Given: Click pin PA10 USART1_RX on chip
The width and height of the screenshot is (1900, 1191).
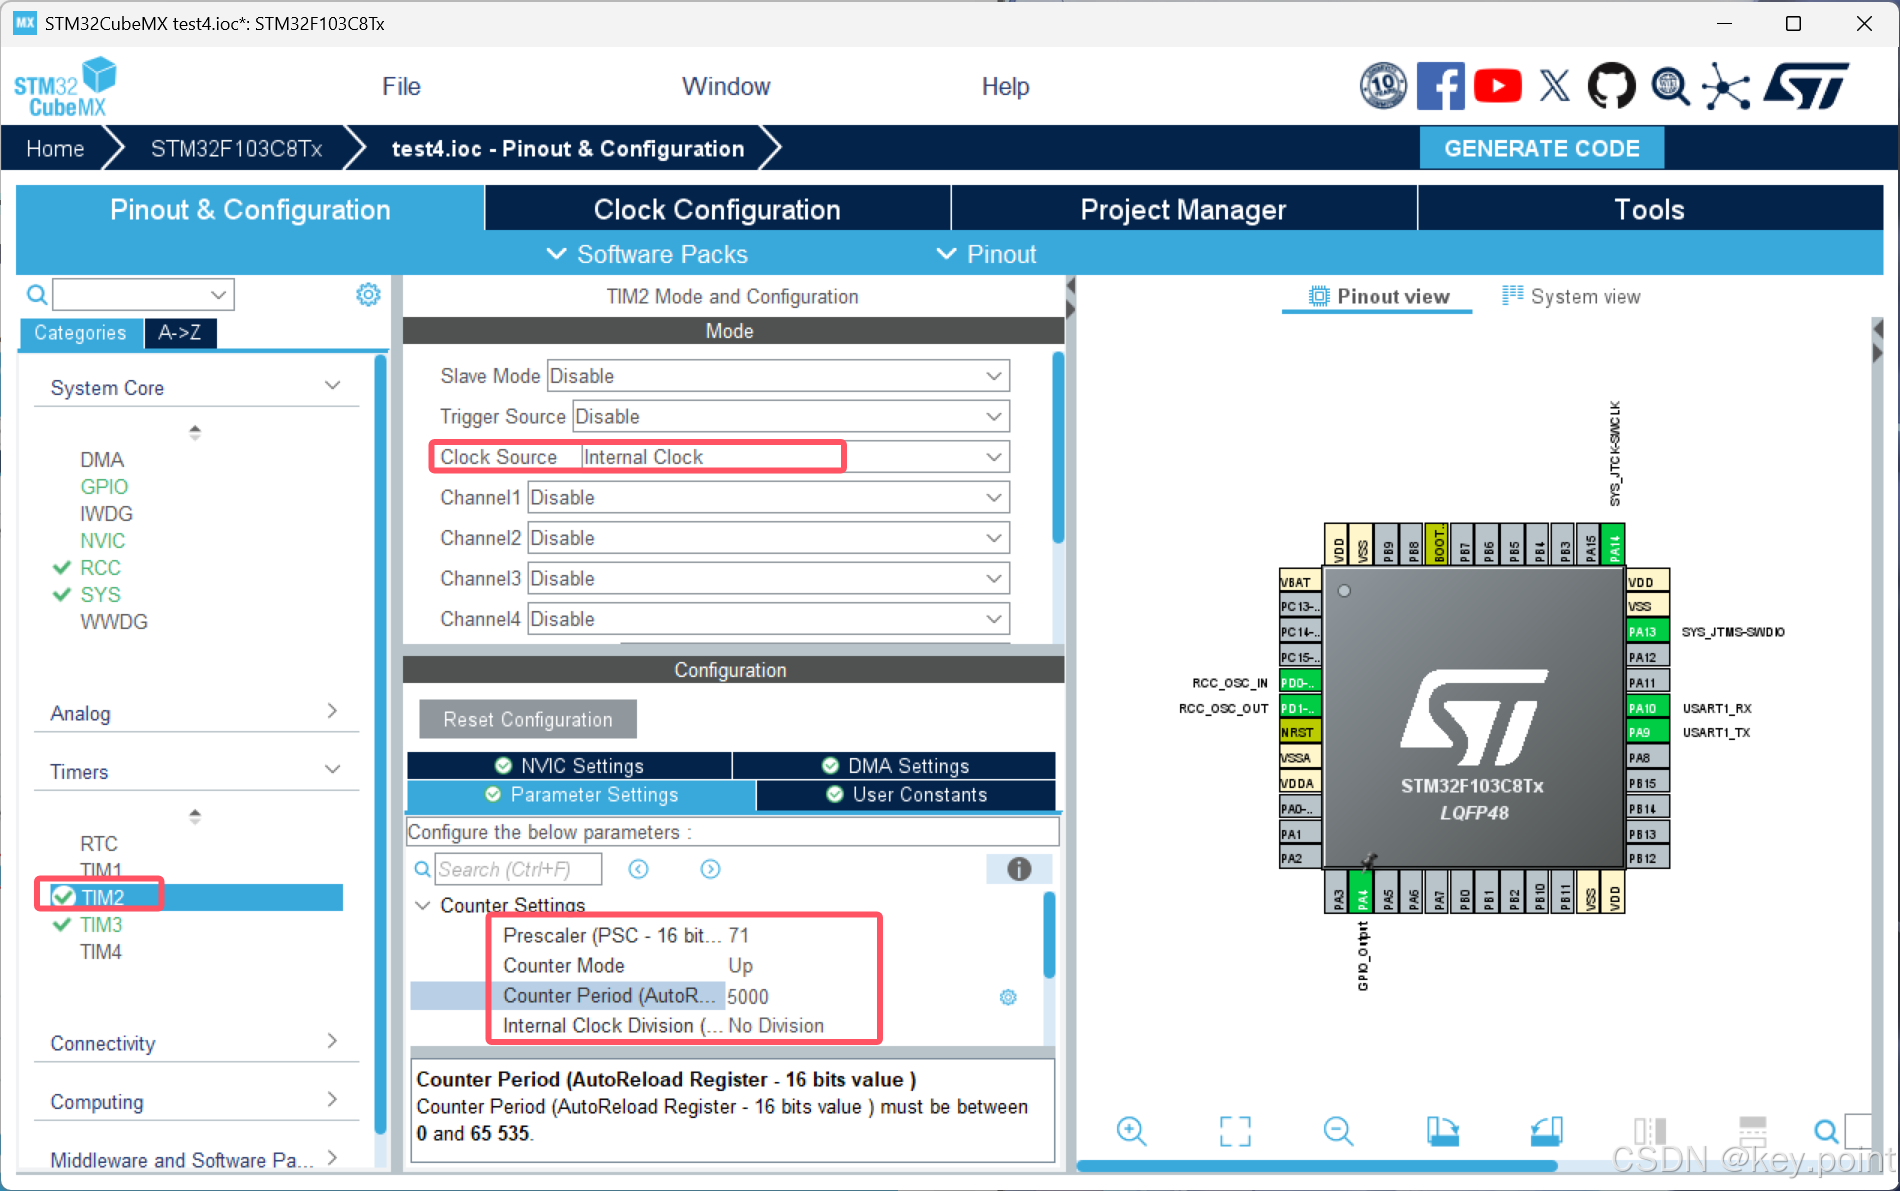Looking at the screenshot, I should 1648,707.
